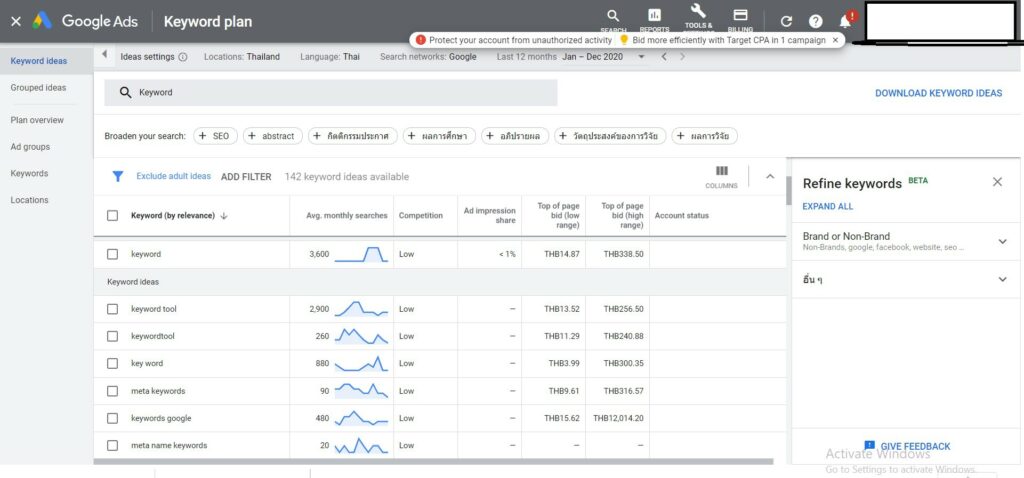The width and height of the screenshot is (1024, 478).
Task: Dismiss the Target CPA notification
Action: pos(835,40)
